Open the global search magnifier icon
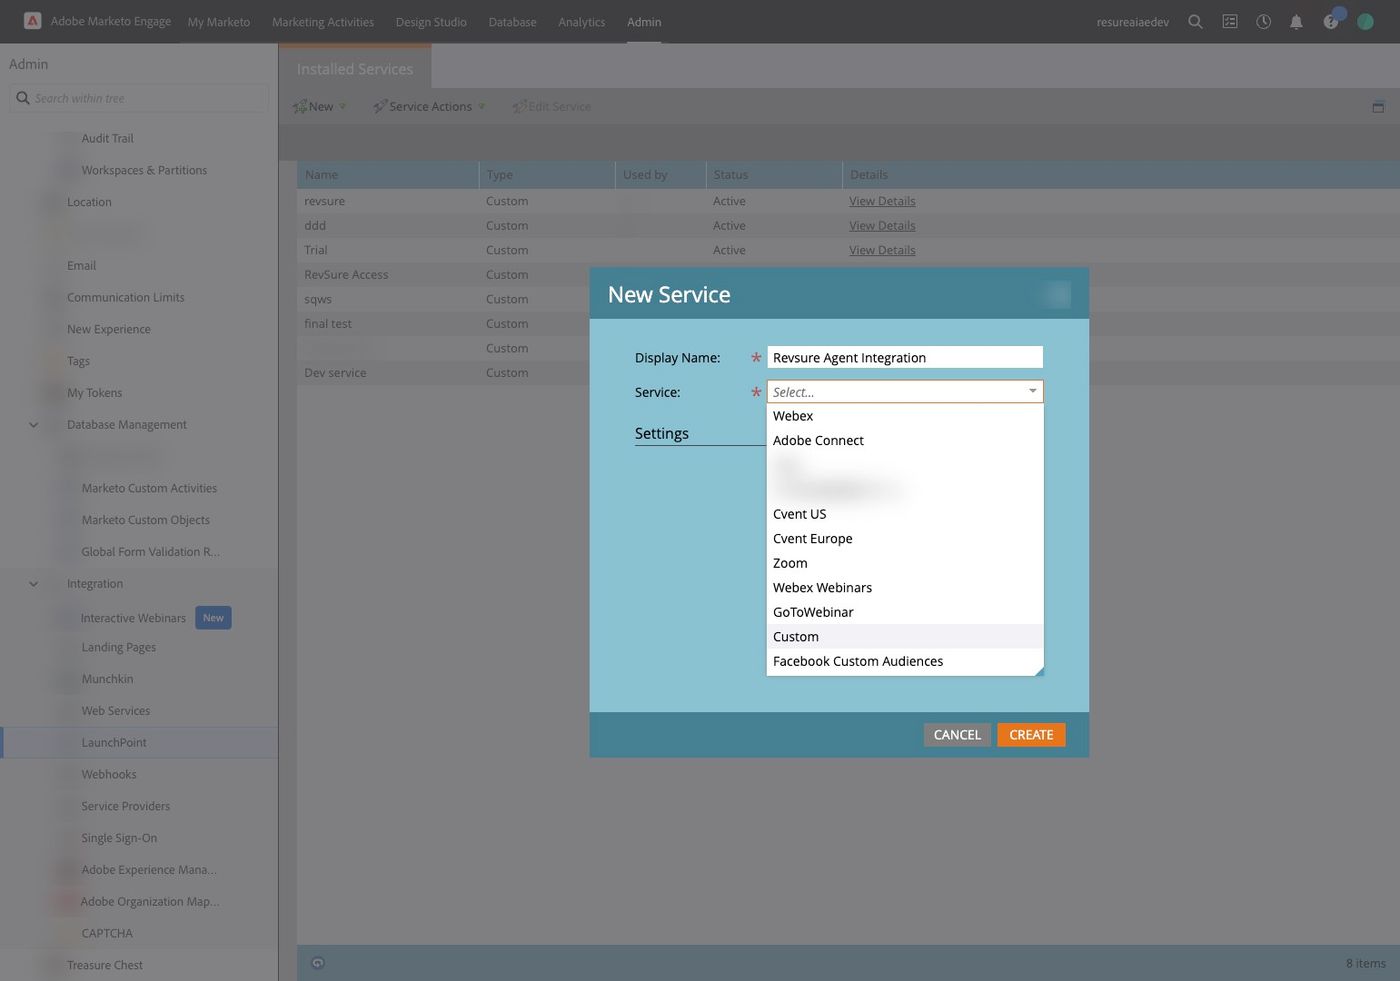Viewport: 1400px width, 981px height. [1195, 21]
